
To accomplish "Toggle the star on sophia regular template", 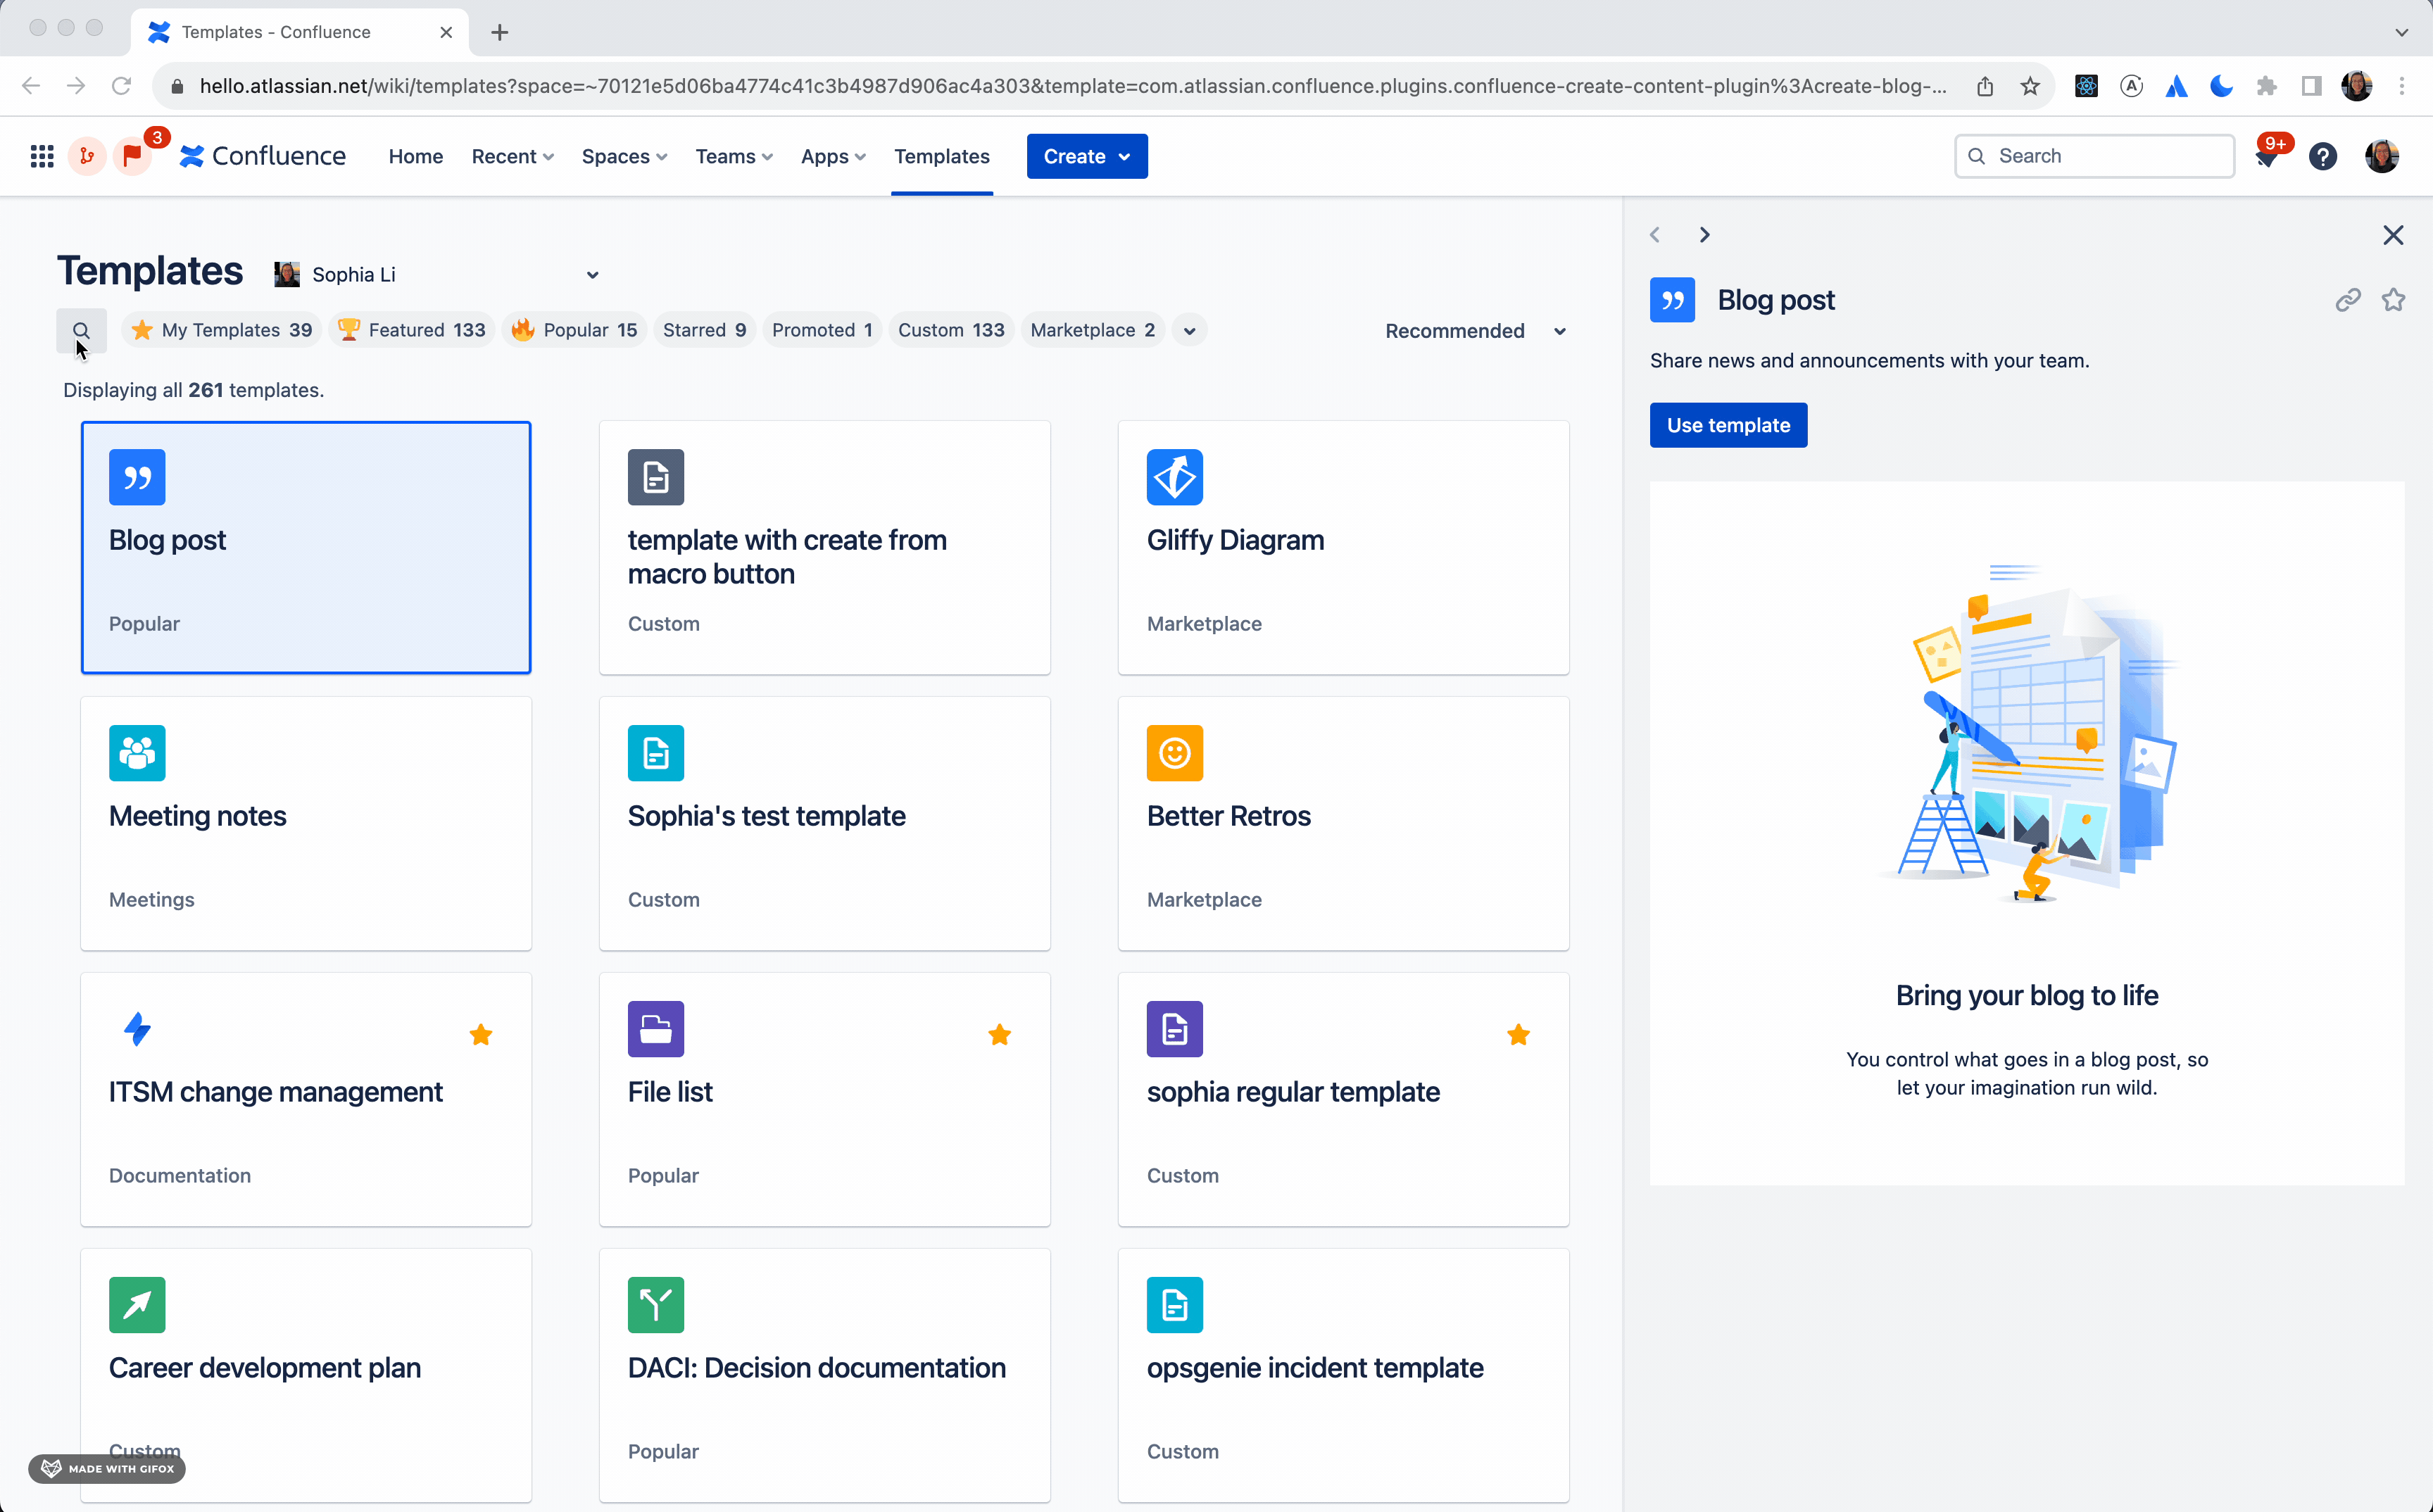I will tap(1518, 1034).
